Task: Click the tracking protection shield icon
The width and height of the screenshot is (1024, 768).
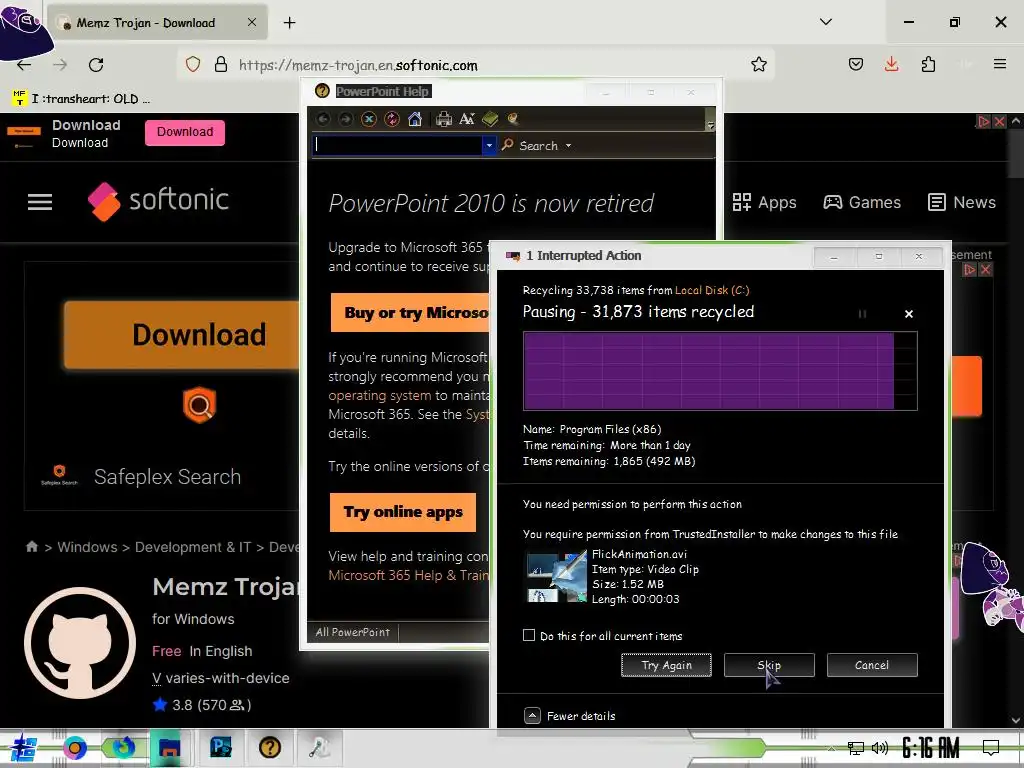Action: (193, 64)
